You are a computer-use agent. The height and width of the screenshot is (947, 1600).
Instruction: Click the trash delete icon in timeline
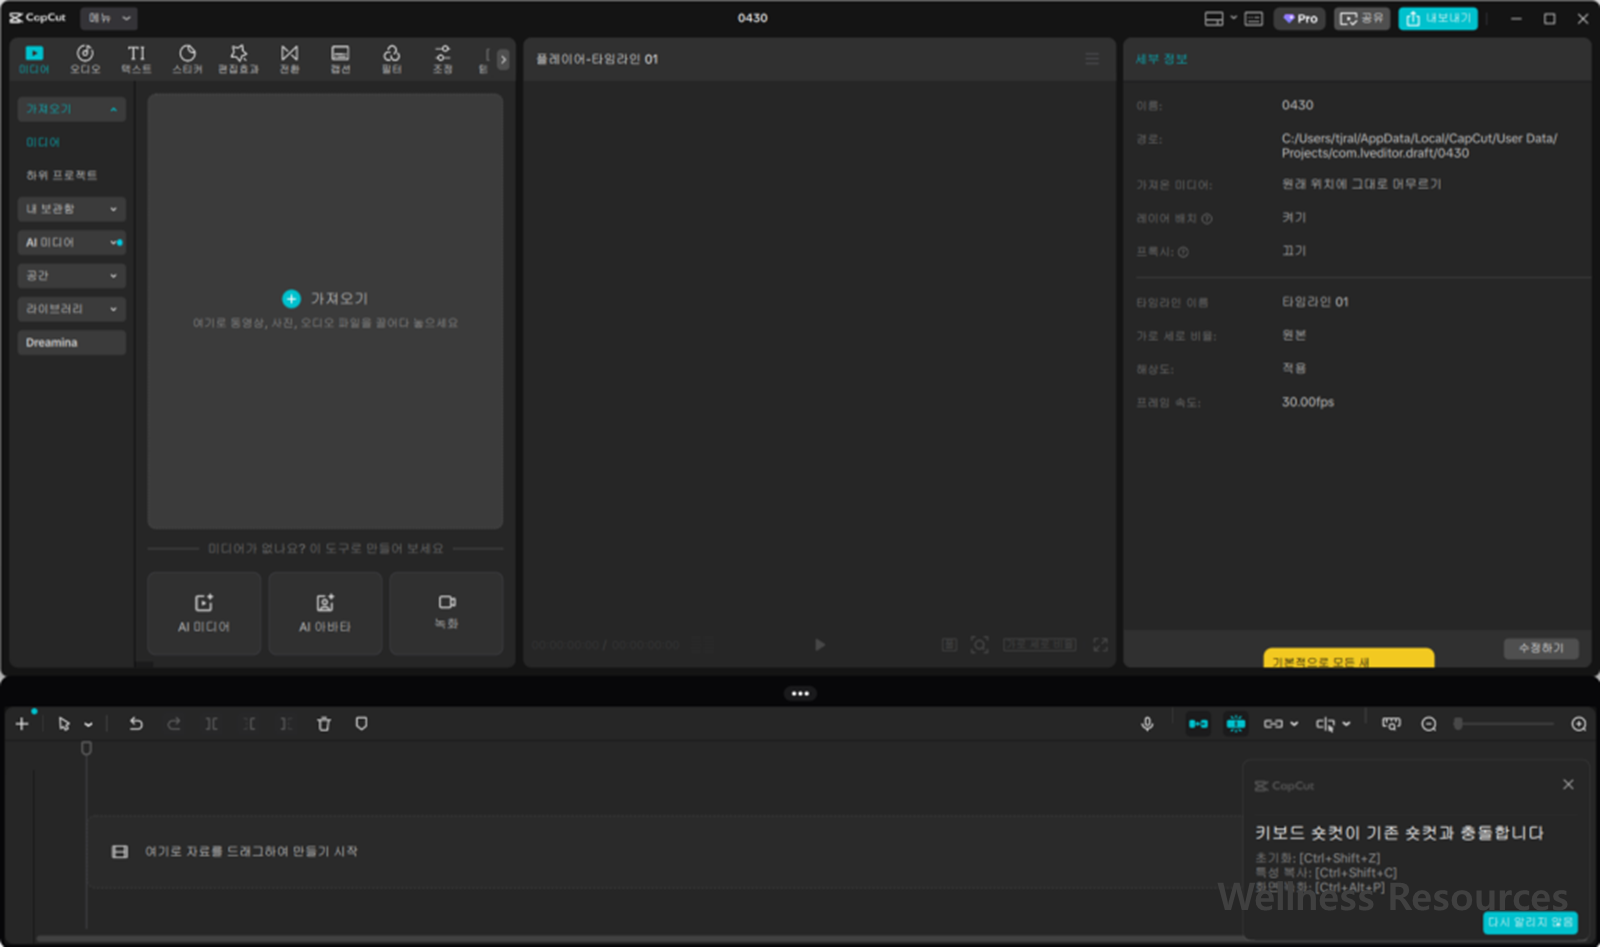tap(324, 724)
